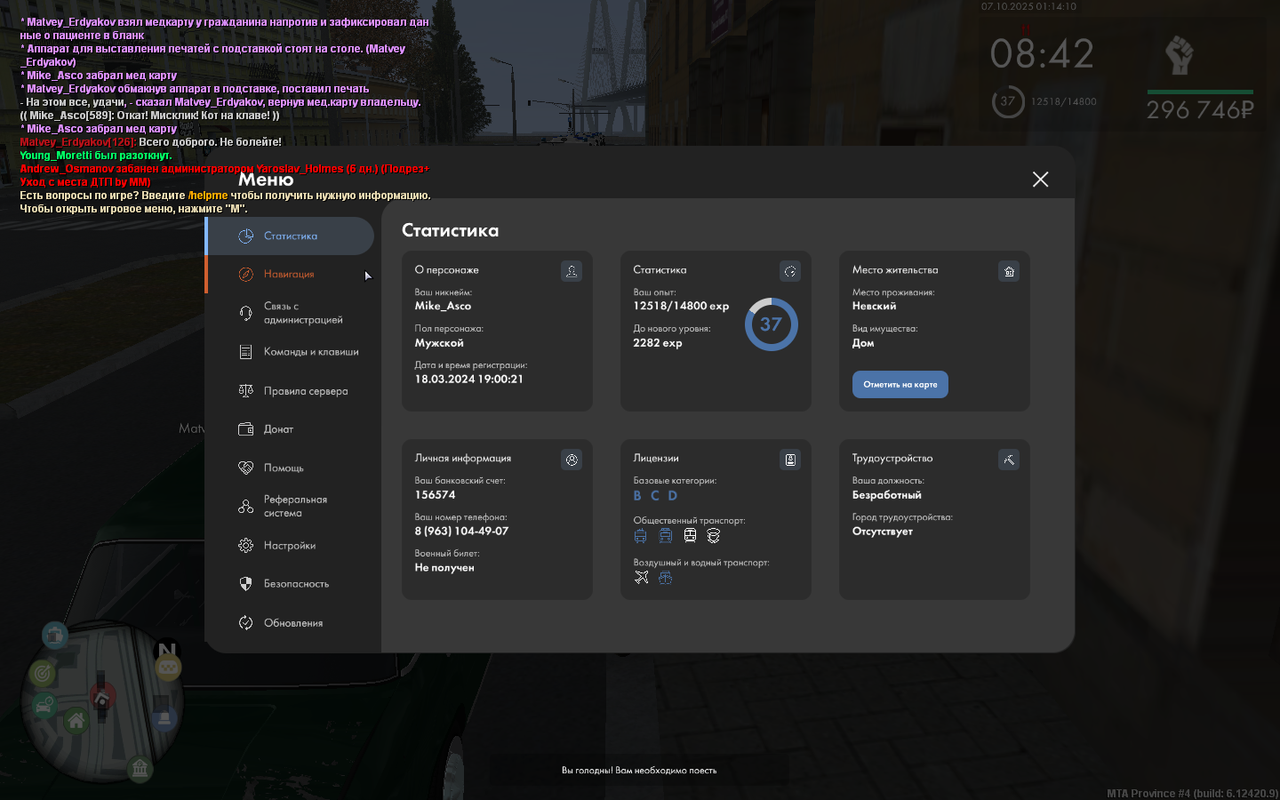
Task: Open Реферальная система section
Action: [290, 506]
